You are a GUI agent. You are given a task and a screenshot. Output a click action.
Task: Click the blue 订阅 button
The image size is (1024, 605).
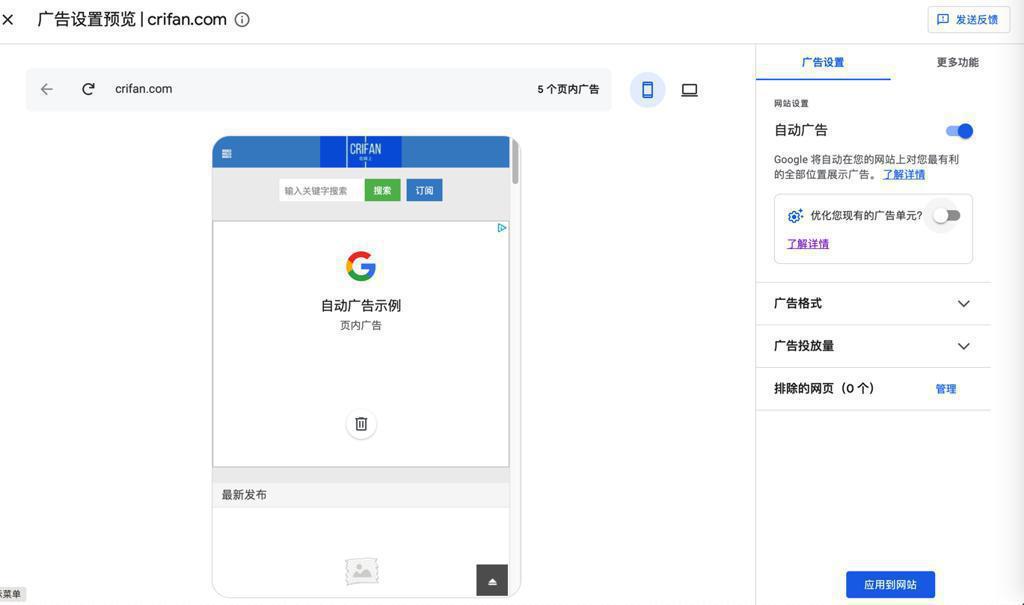pos(424,191)
